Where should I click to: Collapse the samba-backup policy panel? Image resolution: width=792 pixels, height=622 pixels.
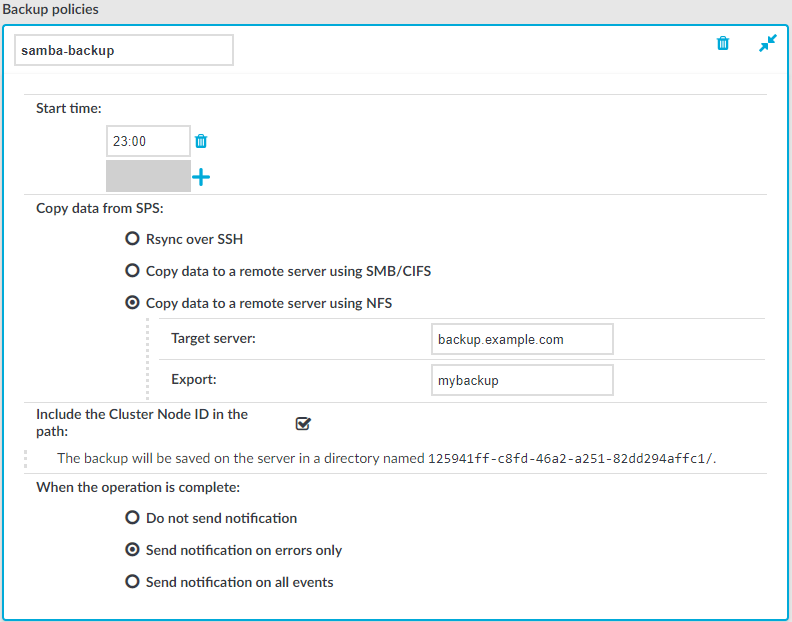[x=768, y=43]
